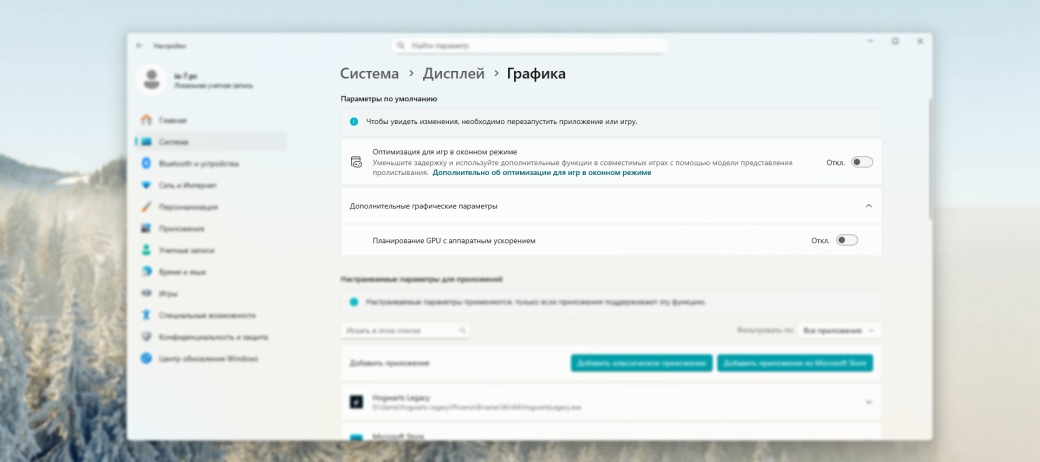
Task: Select Специальные возможности sidebar label
Action: click(207, 316)
